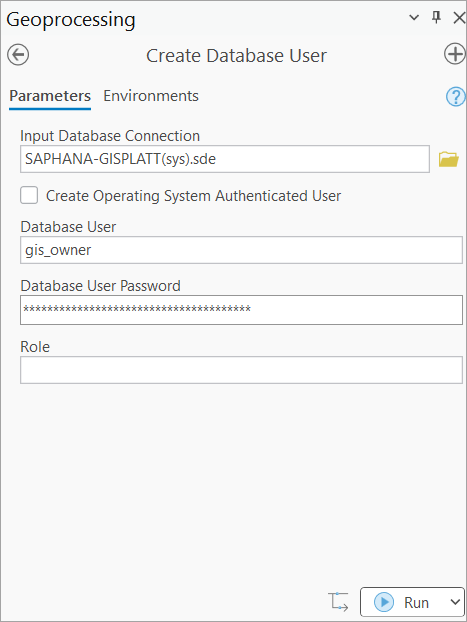
Task: Browse for a database connection folder
Action: tap(449, 159)
